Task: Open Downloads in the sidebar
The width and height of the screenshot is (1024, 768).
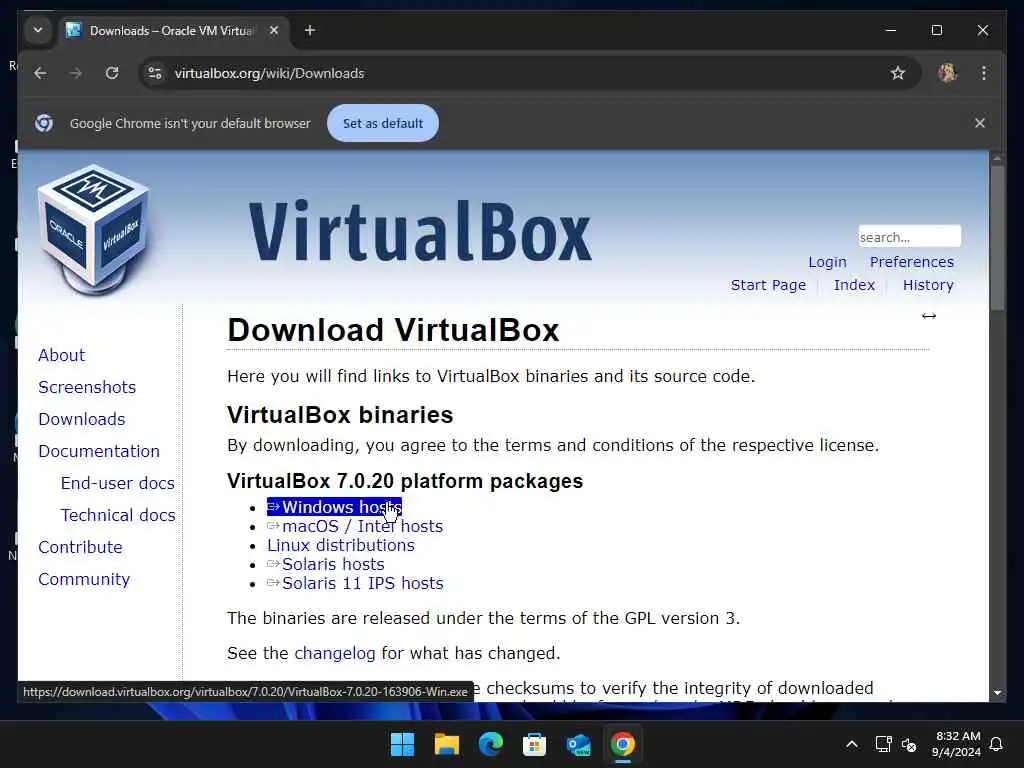Action: tap(82, 419)
